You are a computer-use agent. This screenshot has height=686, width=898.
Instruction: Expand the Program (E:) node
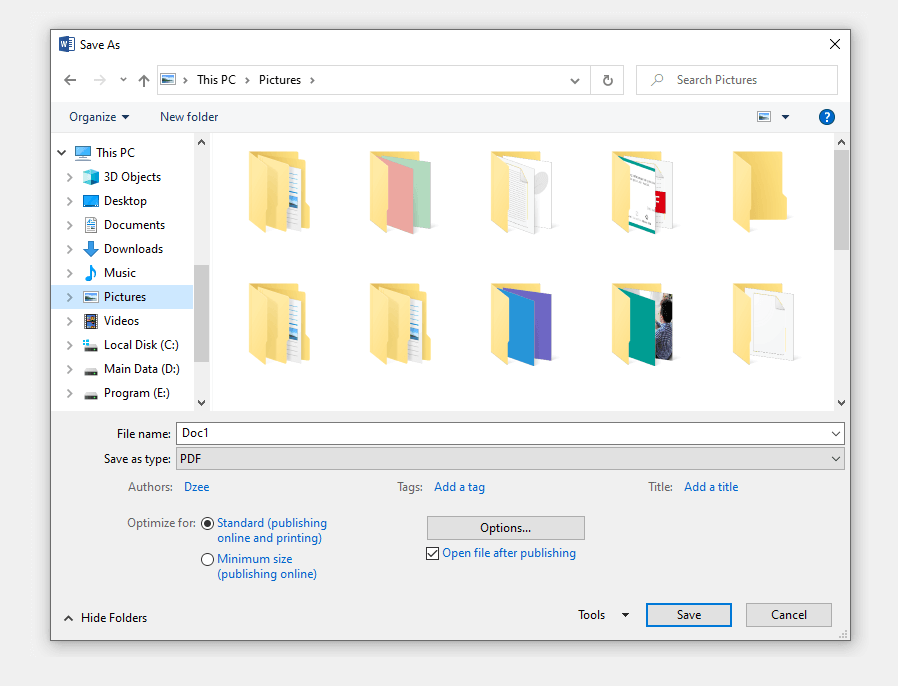[x=69, y=393]
